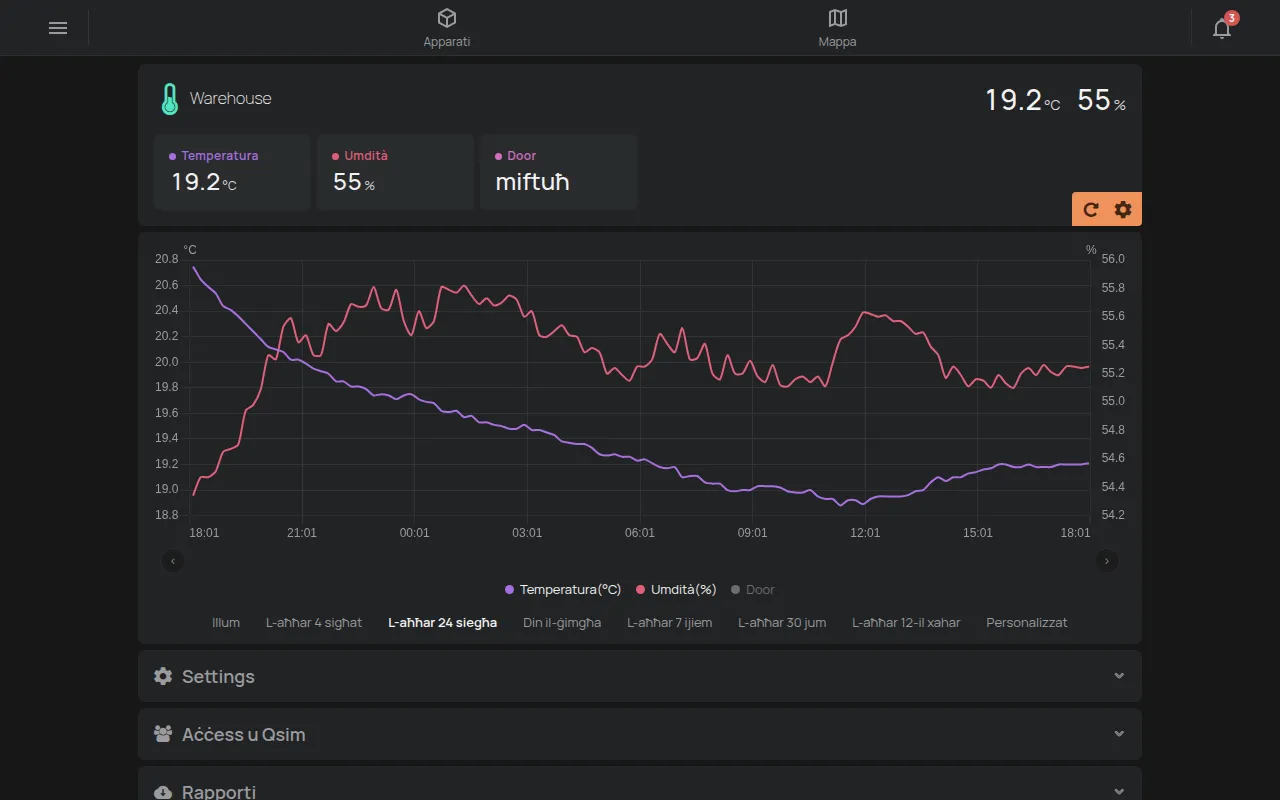Open the Mappa map icon

[838, 18]
